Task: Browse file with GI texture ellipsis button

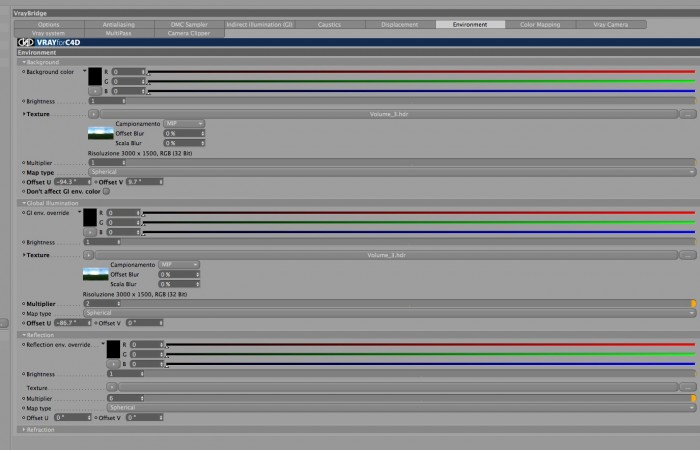Action: tap(688, 255)
